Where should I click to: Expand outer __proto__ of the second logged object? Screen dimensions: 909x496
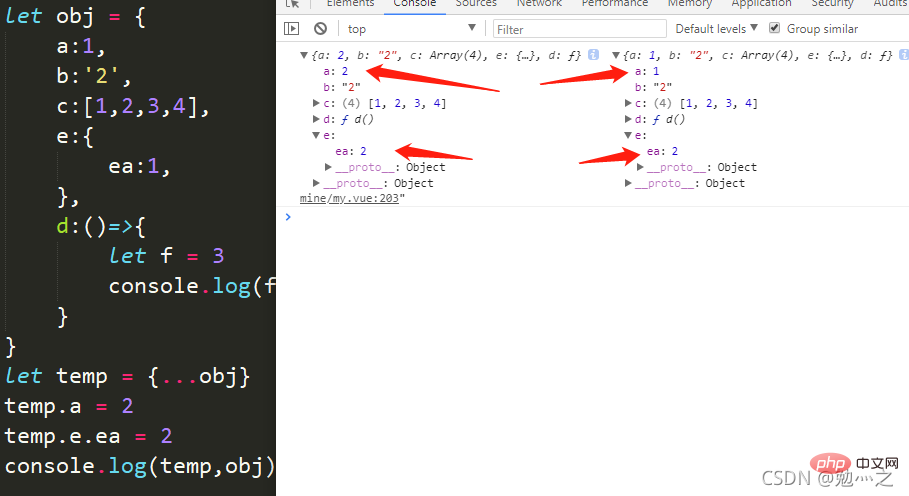click(628, 183)
